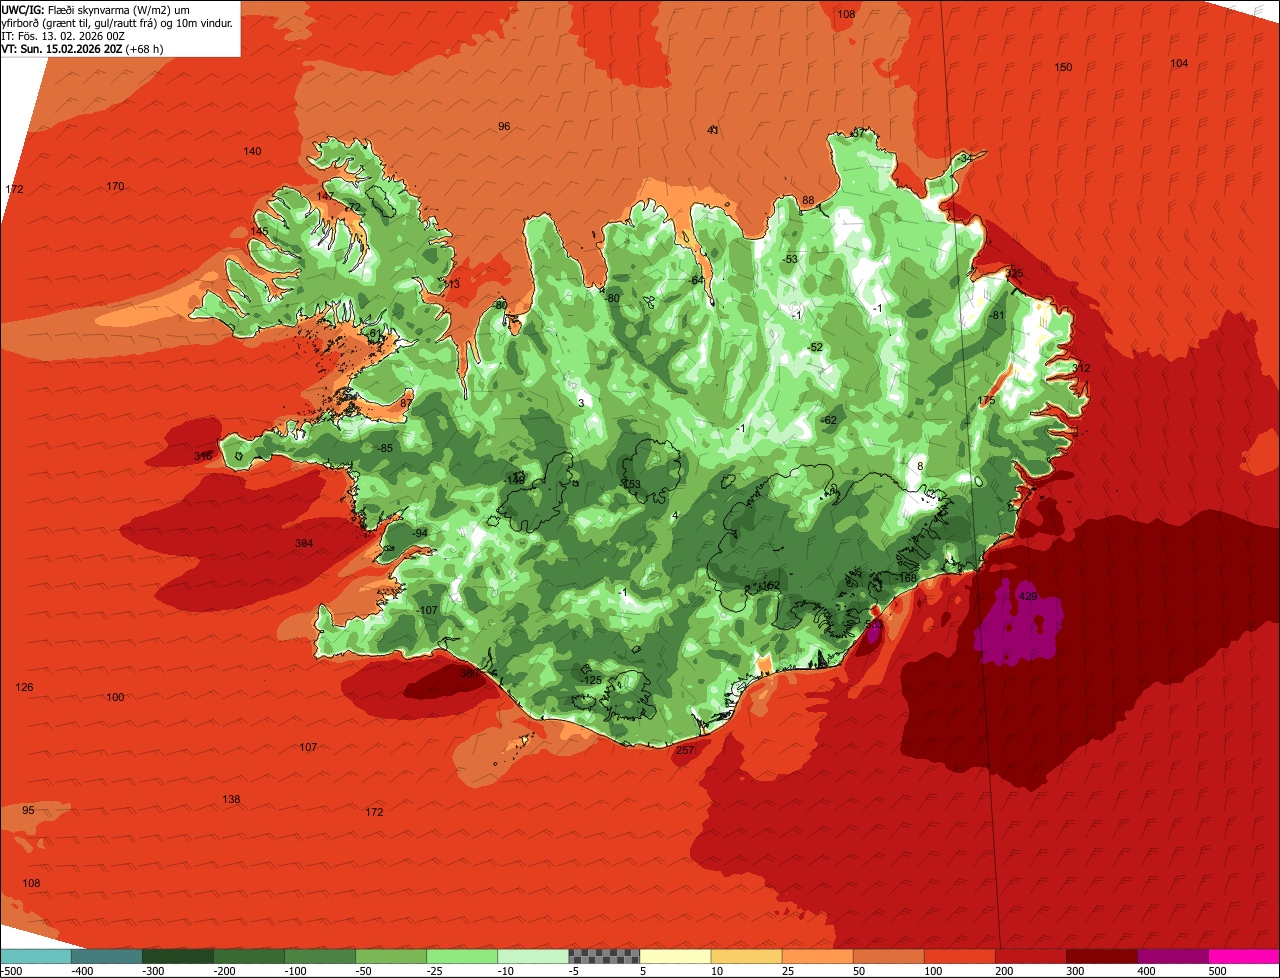The width and height of the screenshot is (1280, 978).
Task: Select the IT: Fös. 13.02.2026 00Z line
Action: [x=63, y=36]
